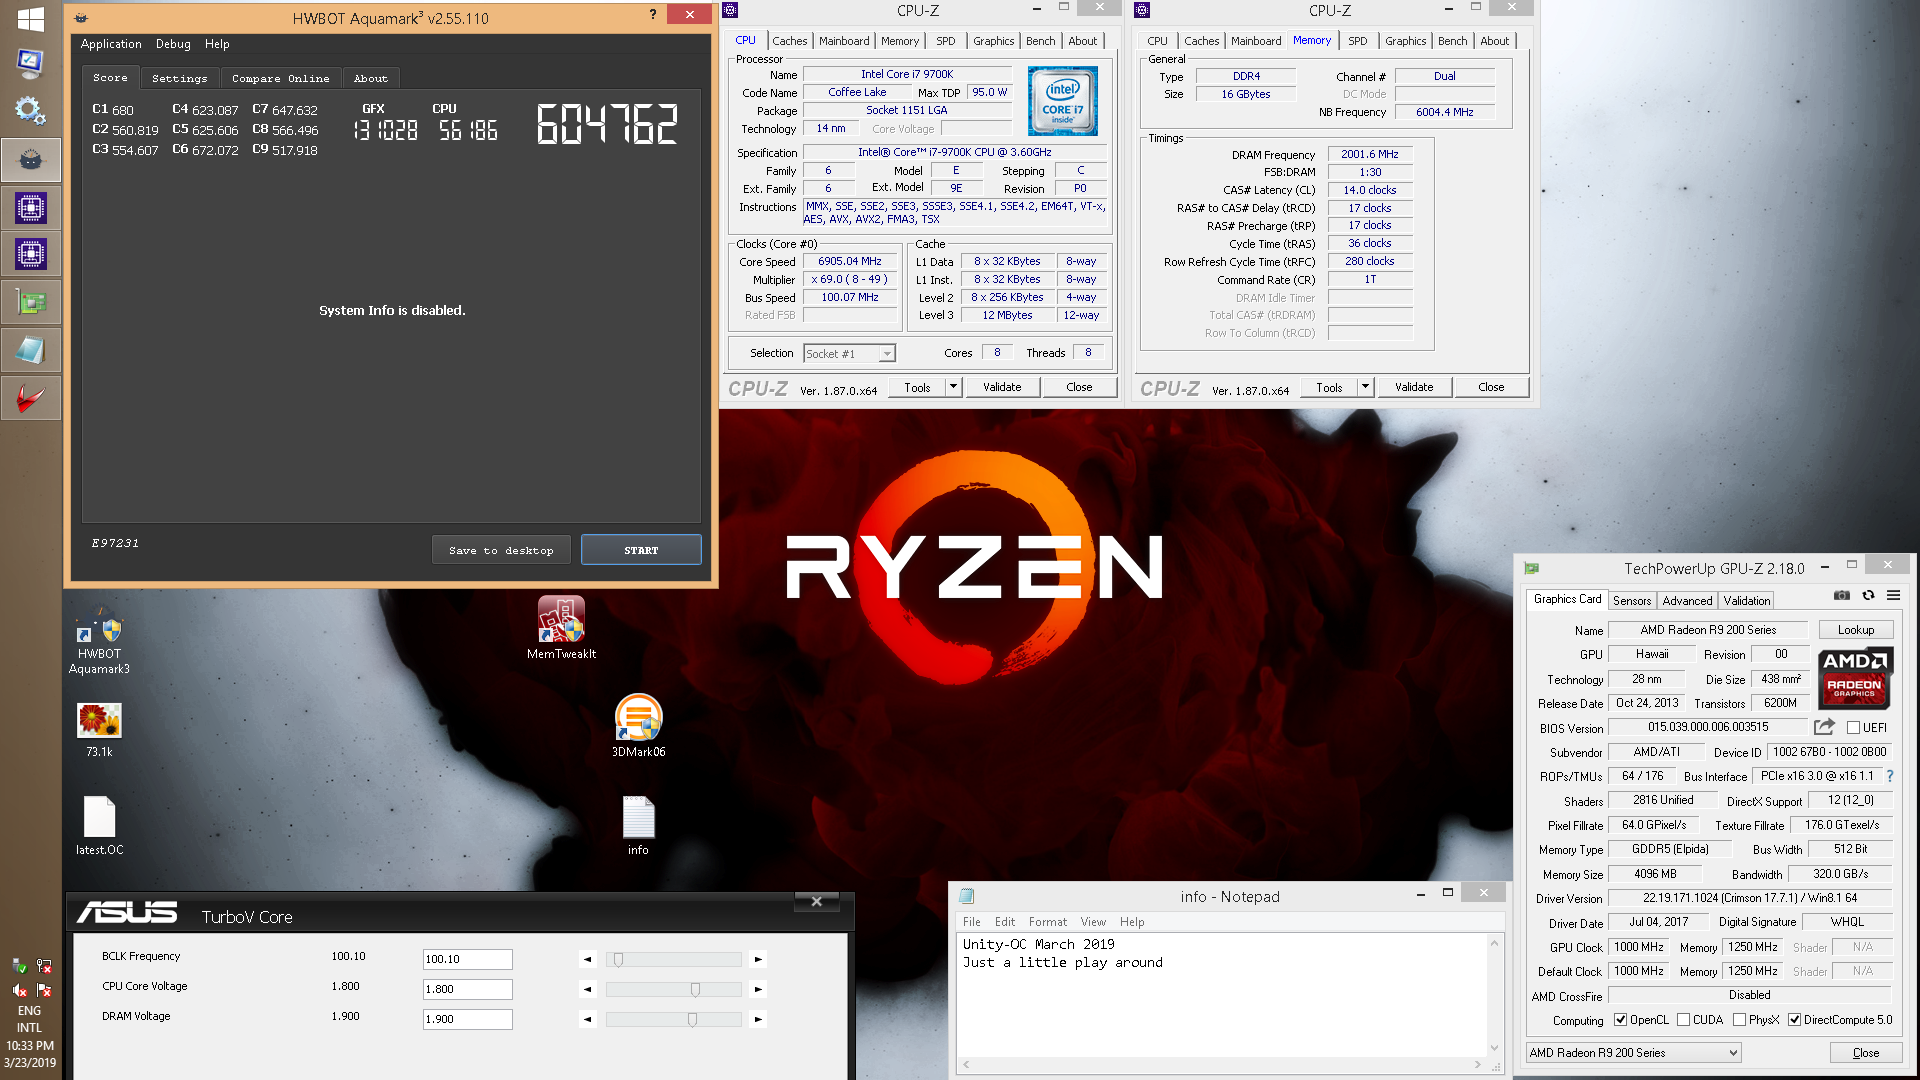Viewport: 1920px width, 1080px height.
Task: Open the Aquamark Settings tab
Action: pos(180,78)
